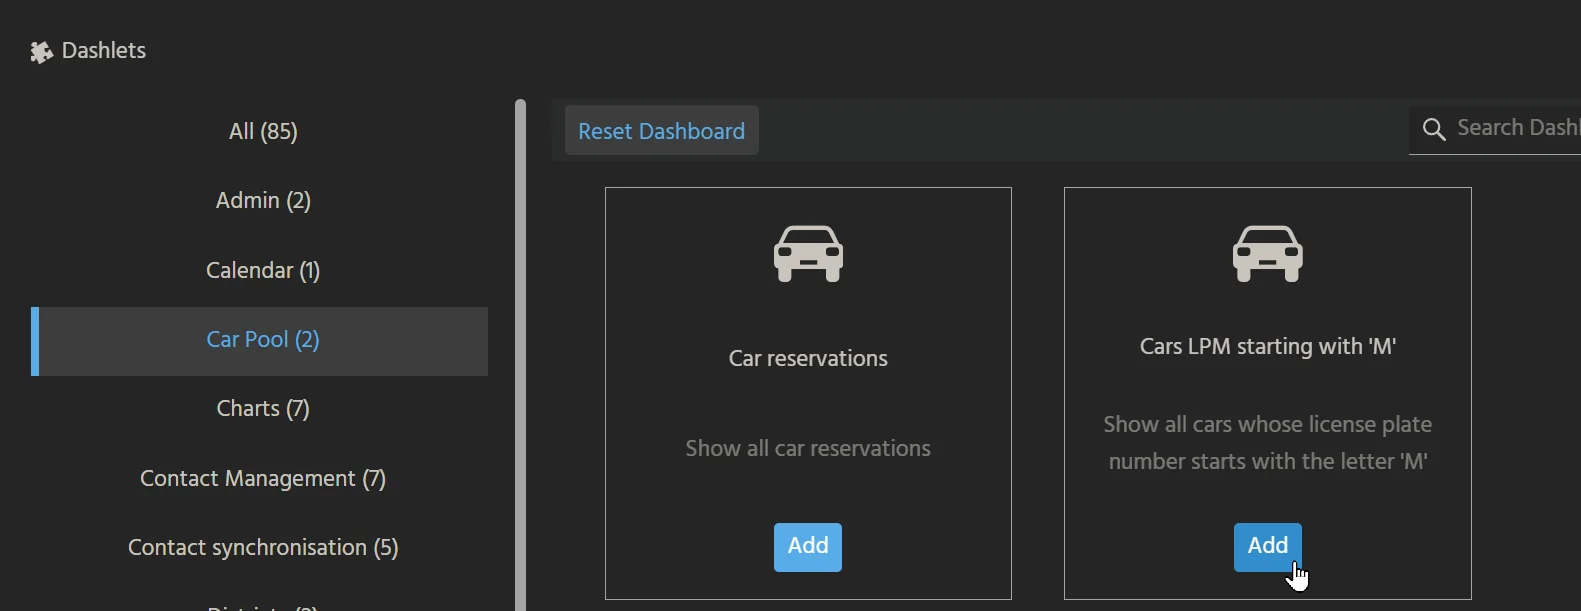Click the car icon on Car reservations card
Viewport: 1581px width, 611px height.
808,253
